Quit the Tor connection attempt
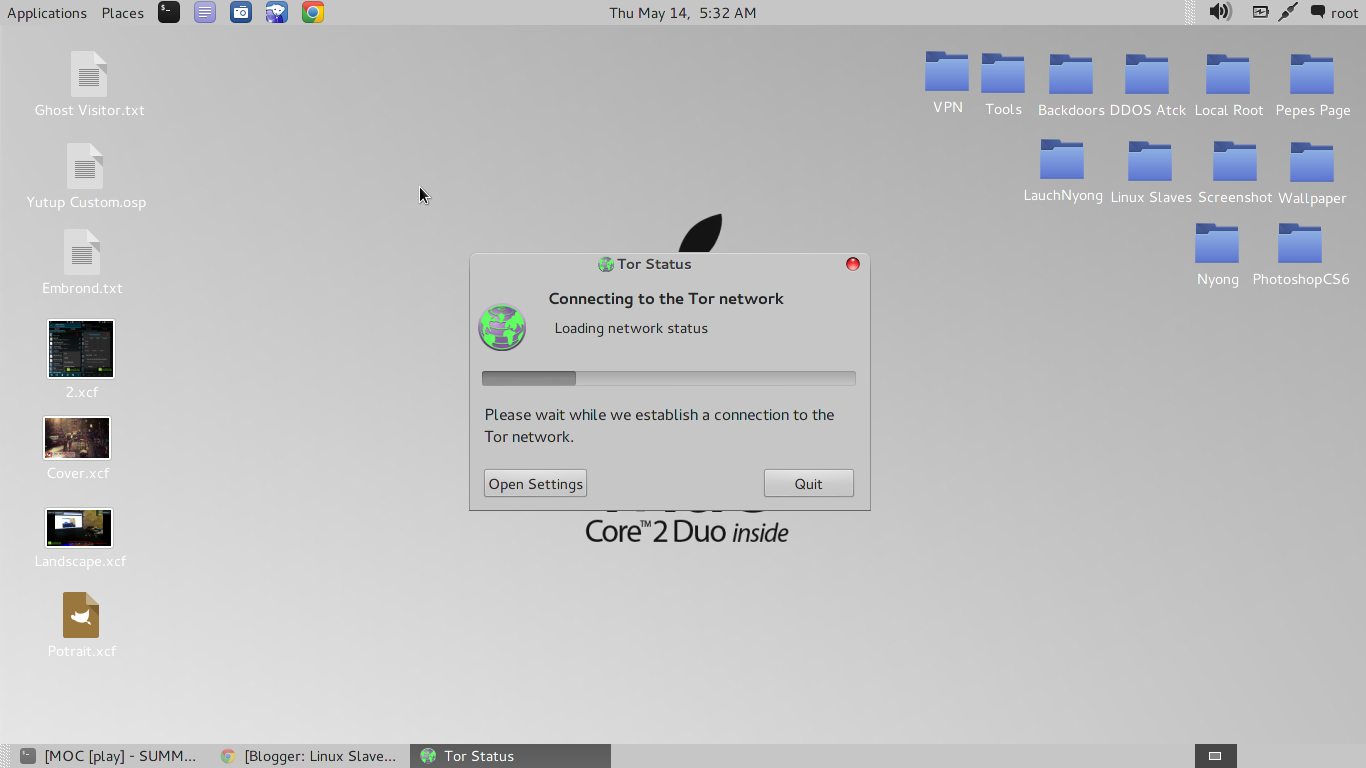Image resolution: width=1366 pixels, height=768 pixels. tap(808, 483)
